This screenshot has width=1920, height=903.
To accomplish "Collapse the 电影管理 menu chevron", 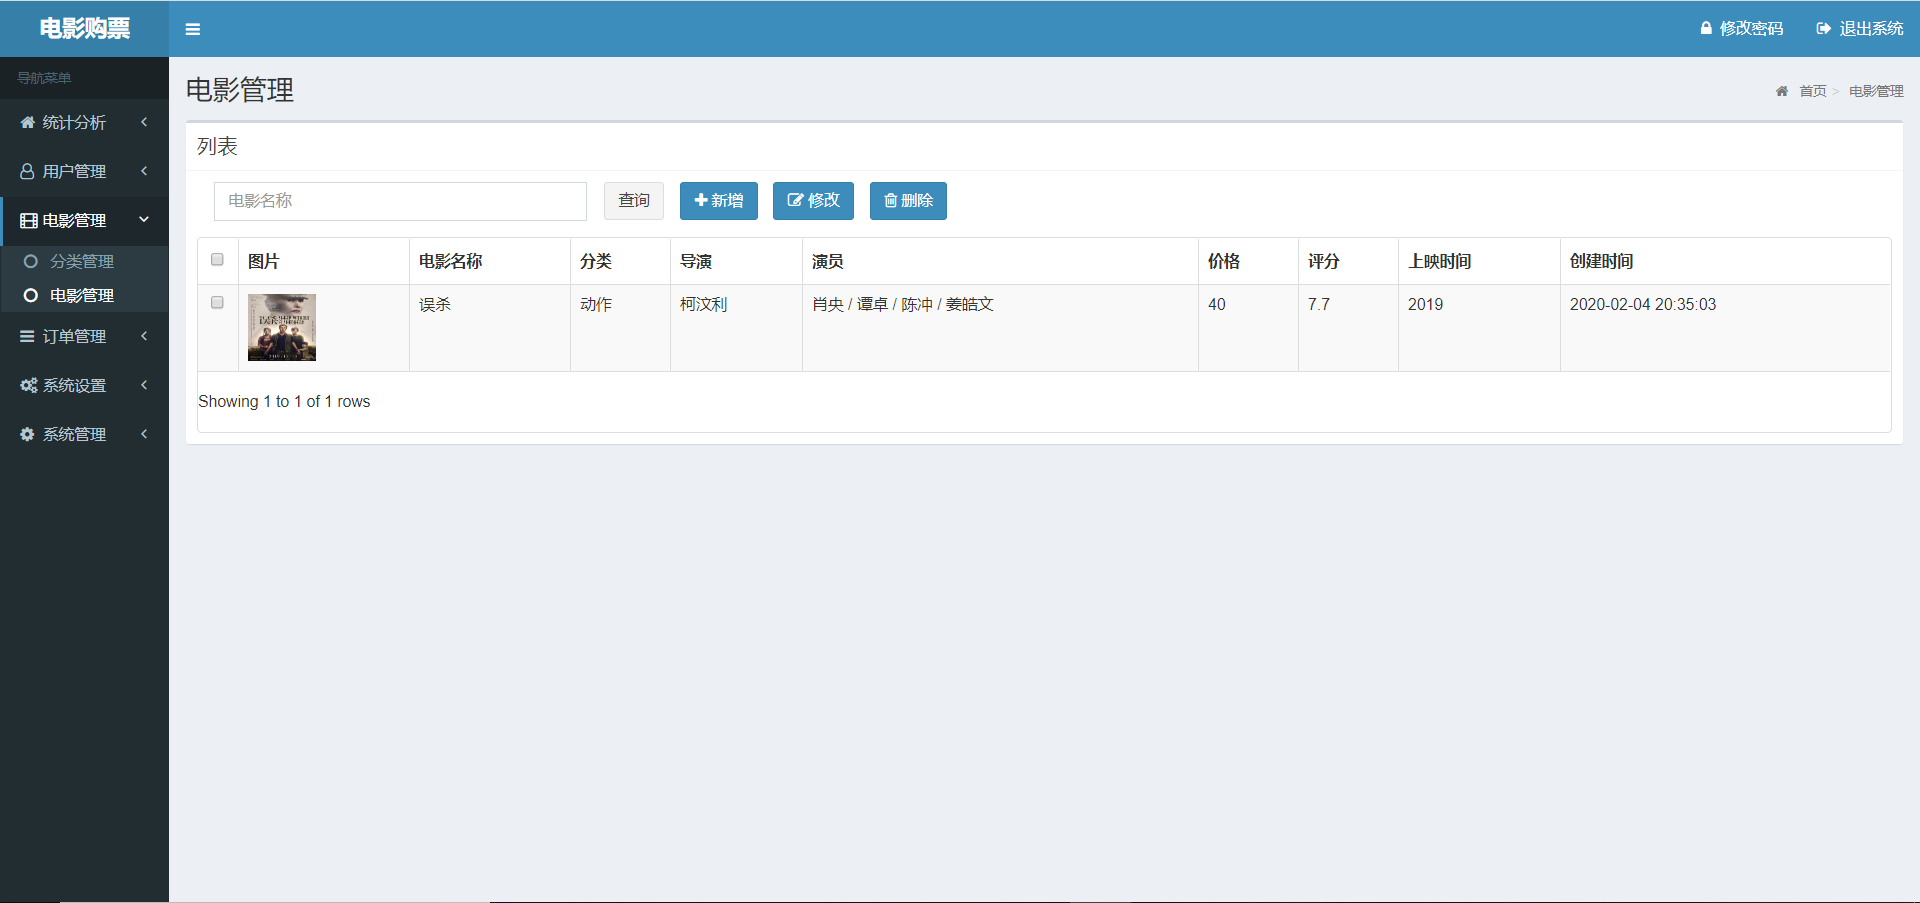I will tap(144, 219).
